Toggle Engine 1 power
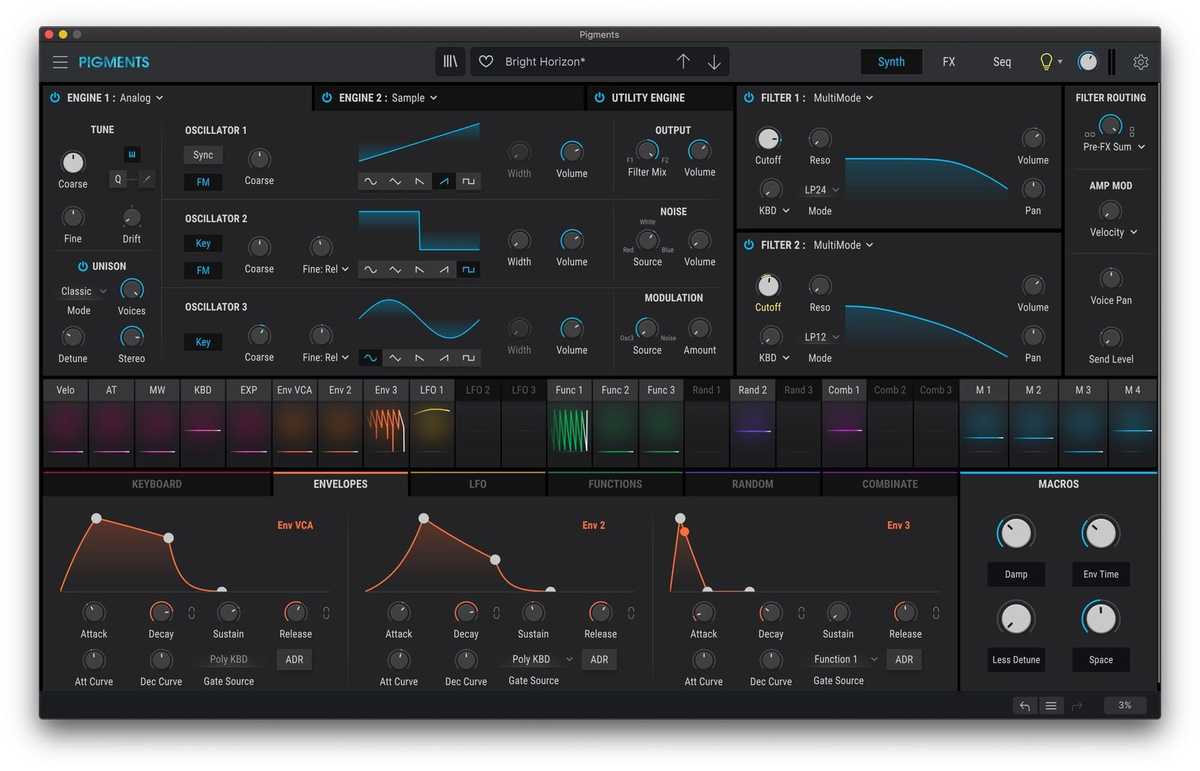The height and width of the screenshot is (771, 1200). click(55, 98)
